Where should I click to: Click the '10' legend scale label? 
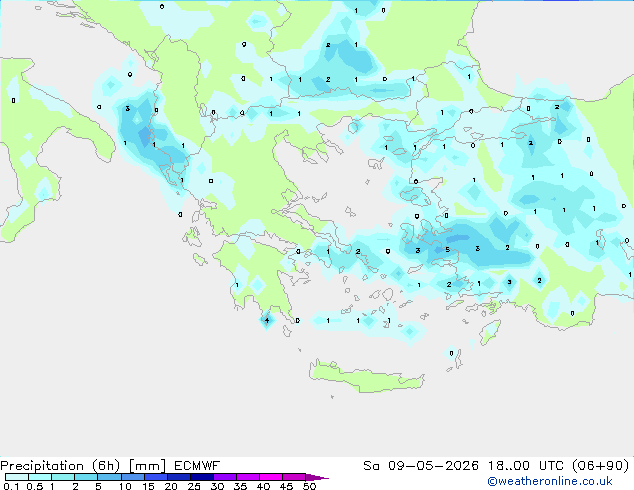(x=125, y=486)
